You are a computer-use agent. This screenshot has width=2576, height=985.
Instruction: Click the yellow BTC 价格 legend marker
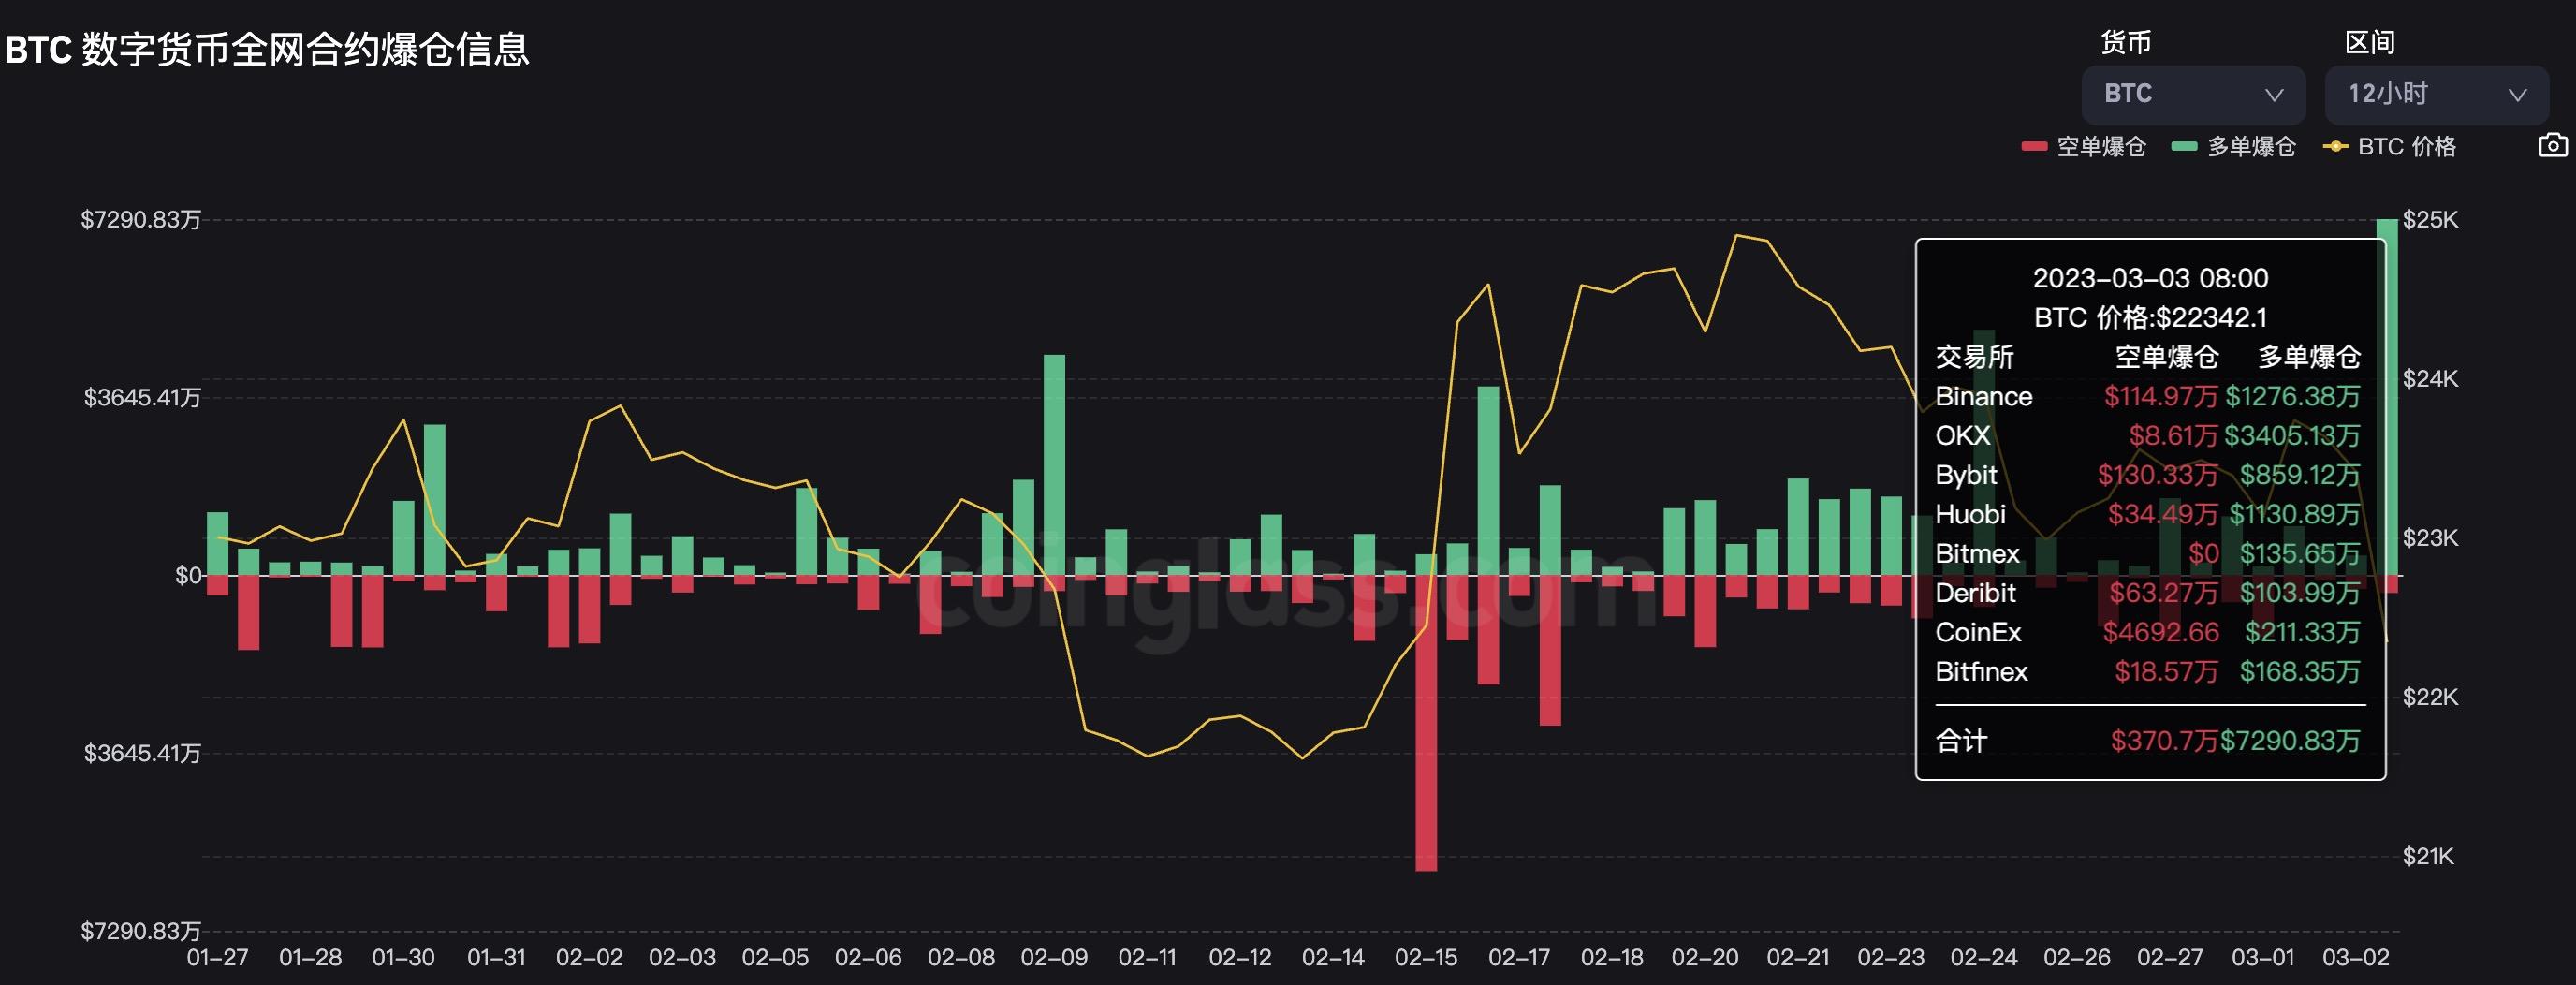(x=2335, y=147)
